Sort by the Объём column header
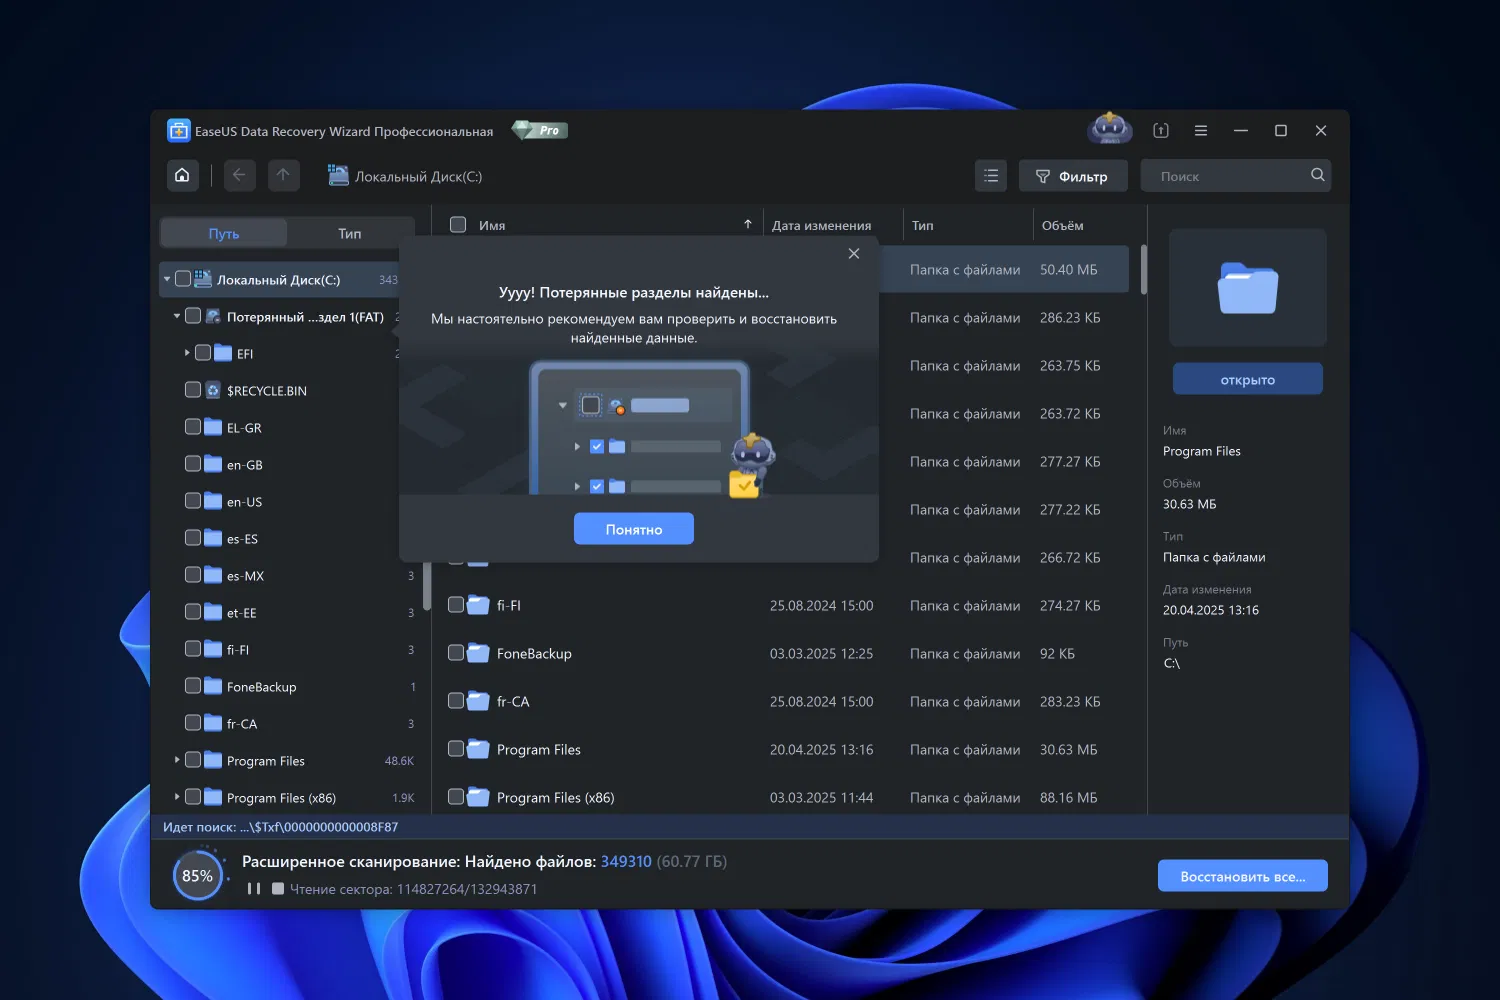 pos(1062,225)
